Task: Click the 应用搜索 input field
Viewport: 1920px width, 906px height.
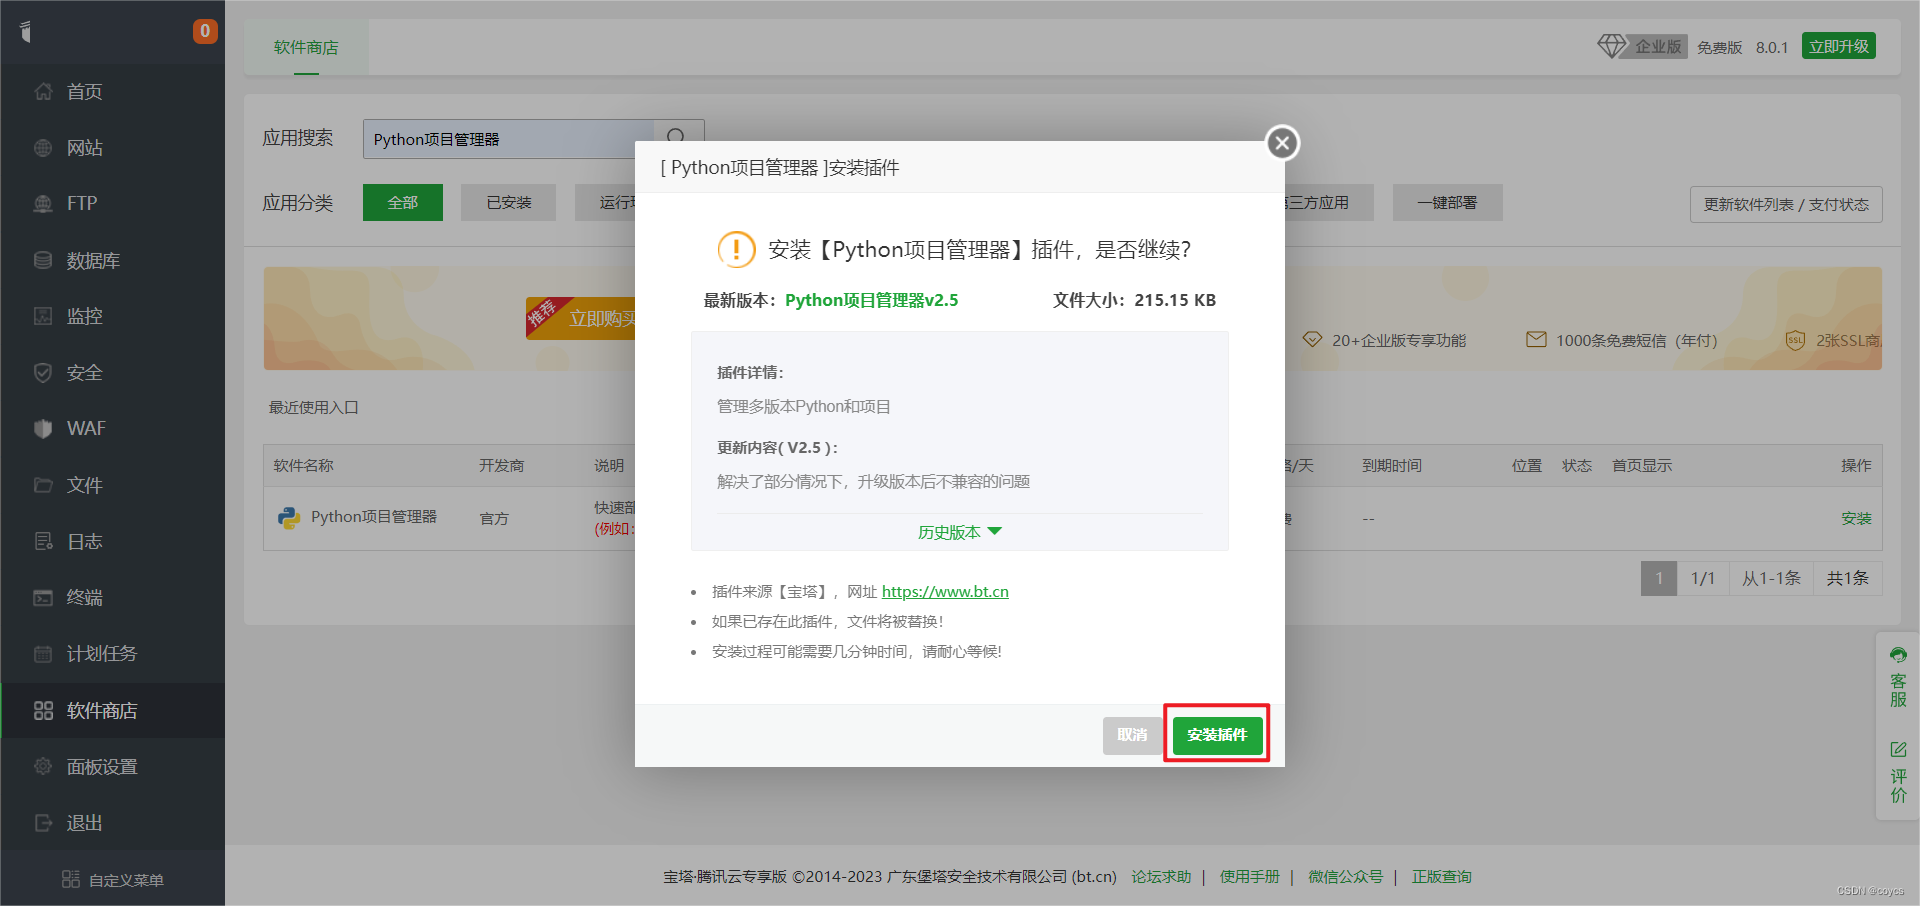Action: tap(509, 139)
